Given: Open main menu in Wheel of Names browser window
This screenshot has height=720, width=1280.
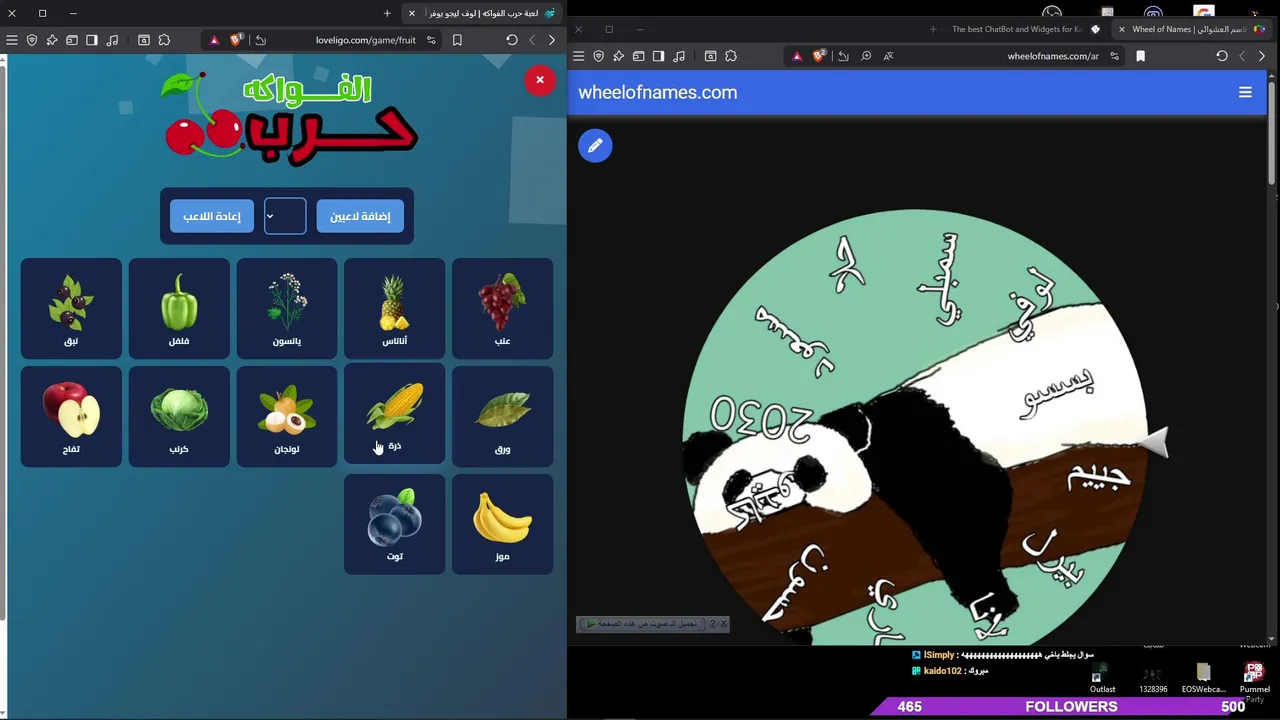Looking at the screenshot, I should coord(578,56).
